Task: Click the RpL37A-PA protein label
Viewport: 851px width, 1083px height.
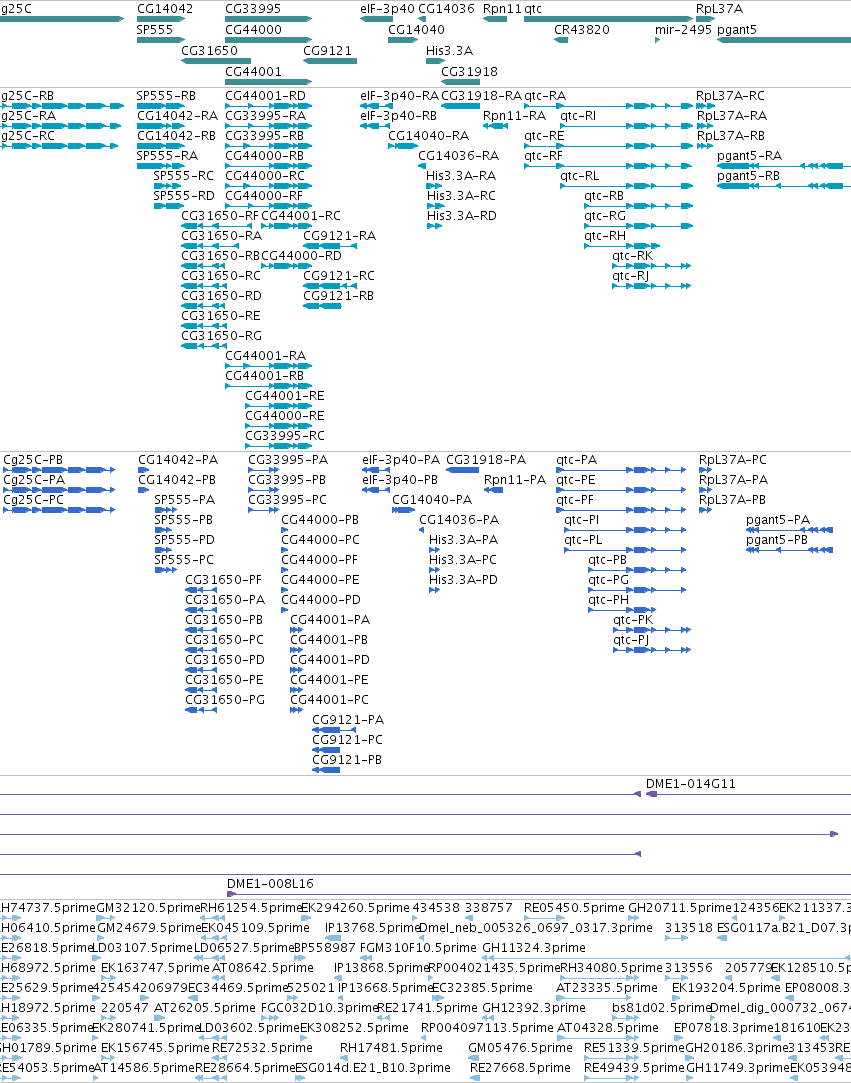Action: [x=734, y=480]
